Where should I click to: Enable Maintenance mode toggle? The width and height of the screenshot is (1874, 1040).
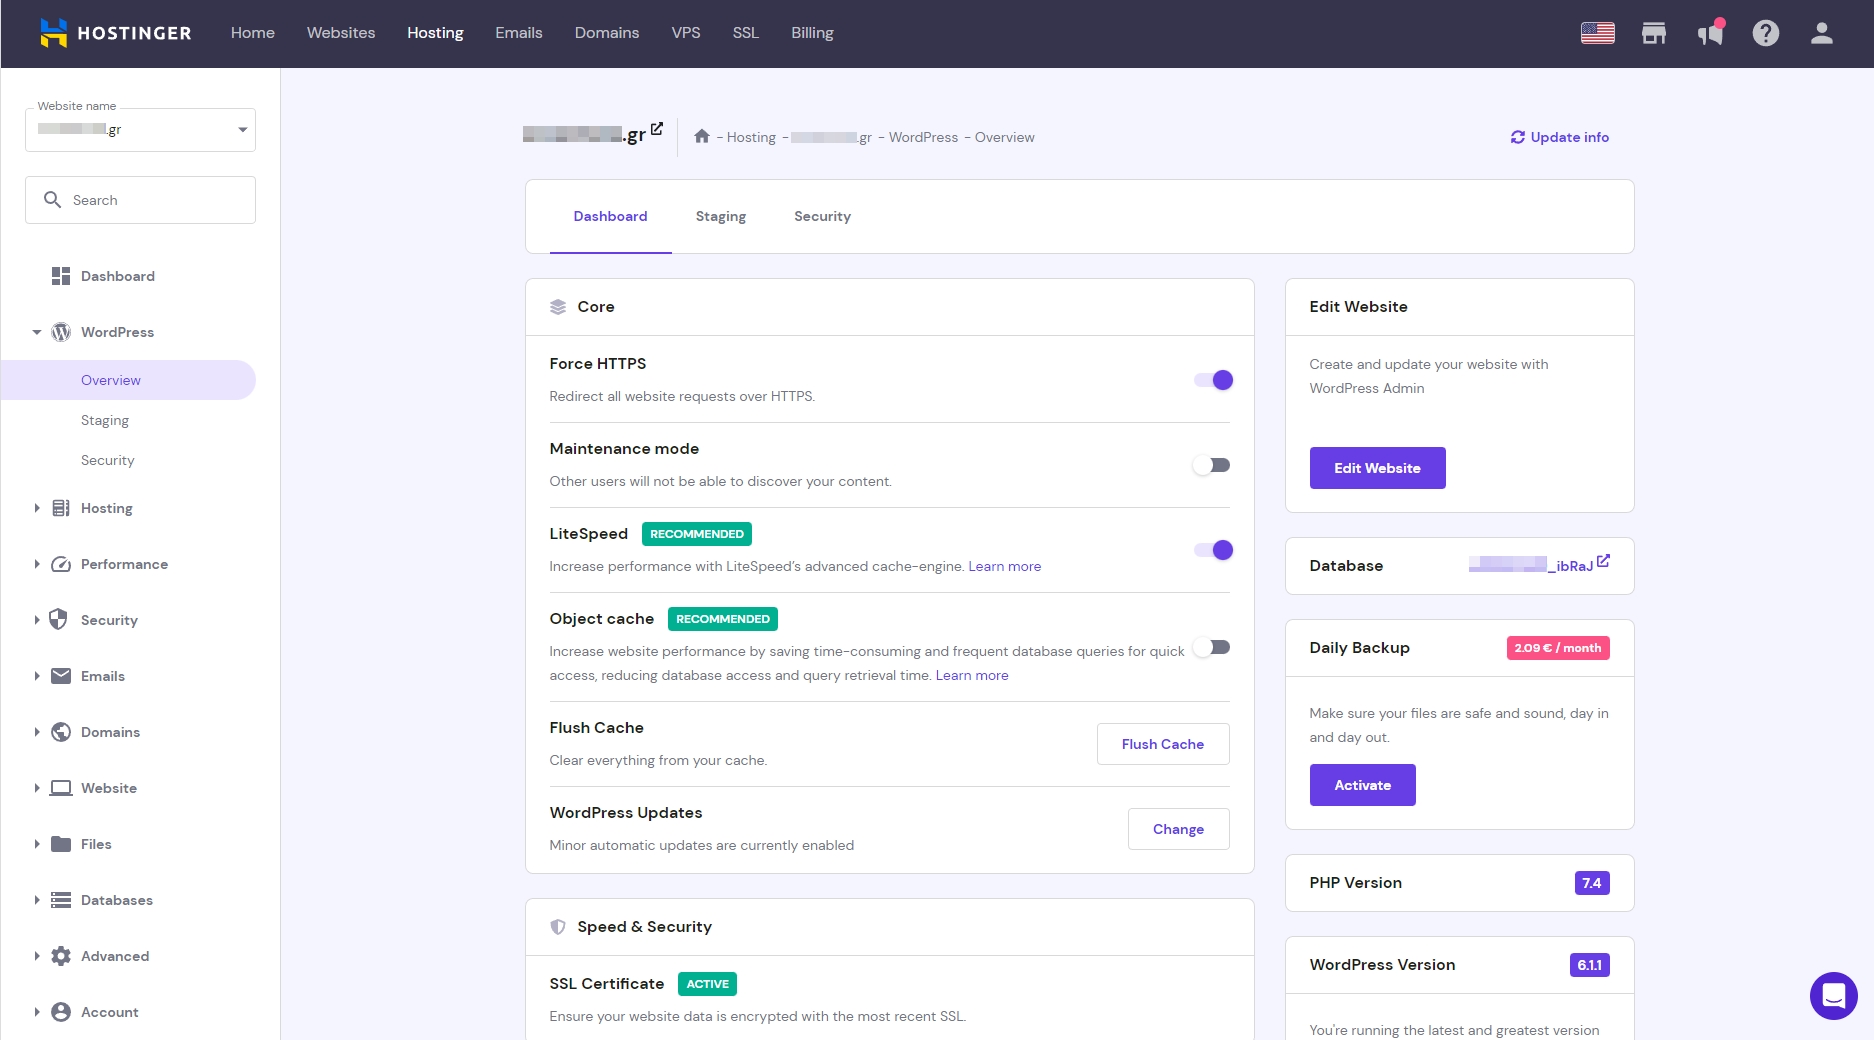(1212, 465)
